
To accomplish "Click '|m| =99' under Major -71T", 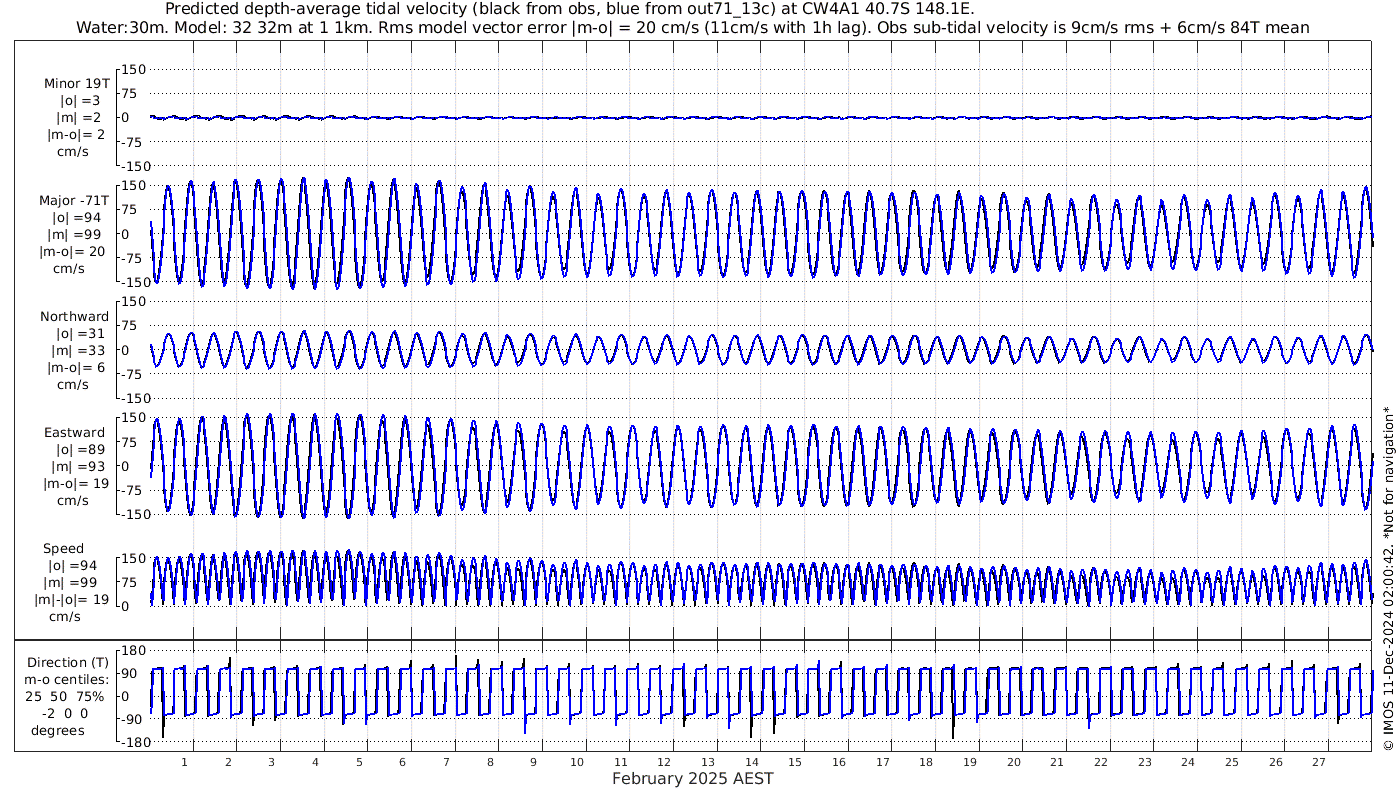I will coord(79,234).
